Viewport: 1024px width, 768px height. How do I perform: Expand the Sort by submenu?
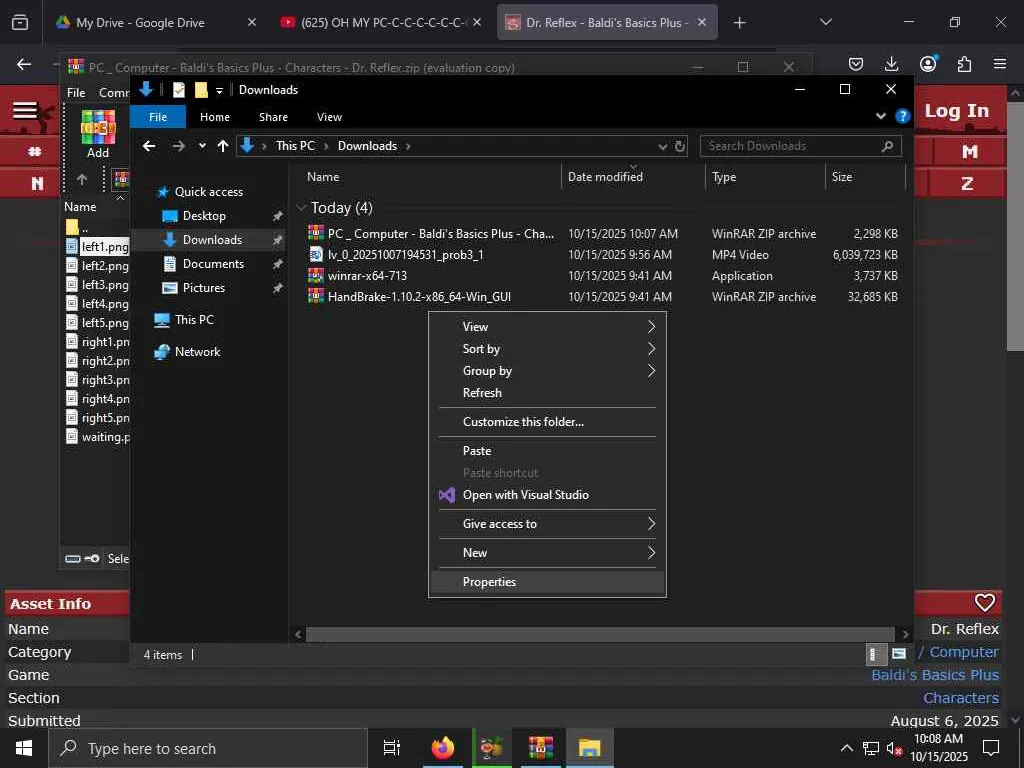[547, 349]
